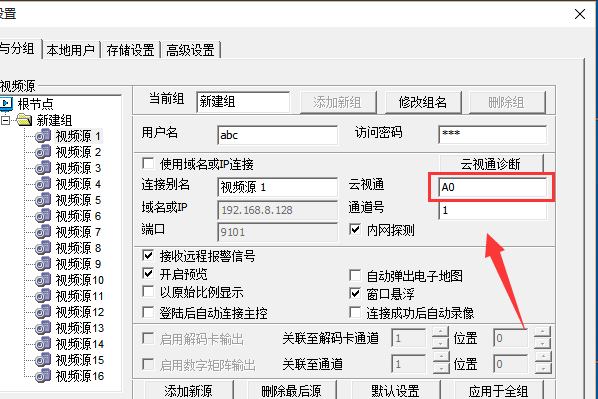
Task: Open the 高级设置 tab
Action: point(190,50)
